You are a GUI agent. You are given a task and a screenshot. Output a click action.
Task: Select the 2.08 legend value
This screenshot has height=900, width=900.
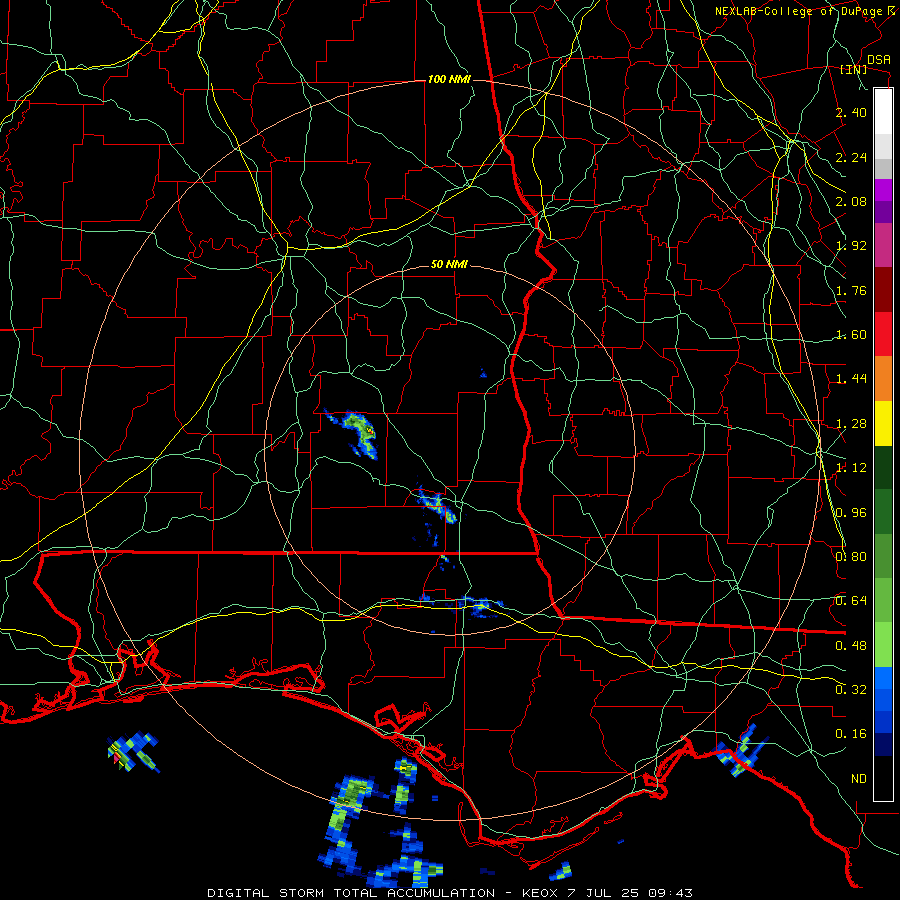click(x=851, y=201)
